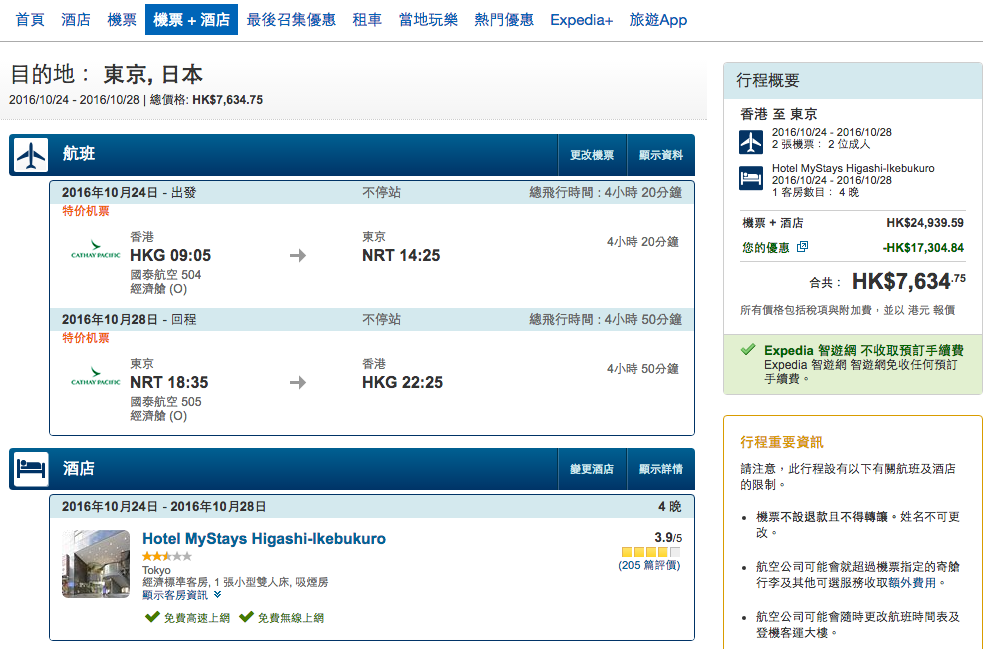
Task: Click the 國泰航空 504 flight number
Action: (x=166, y=275)
